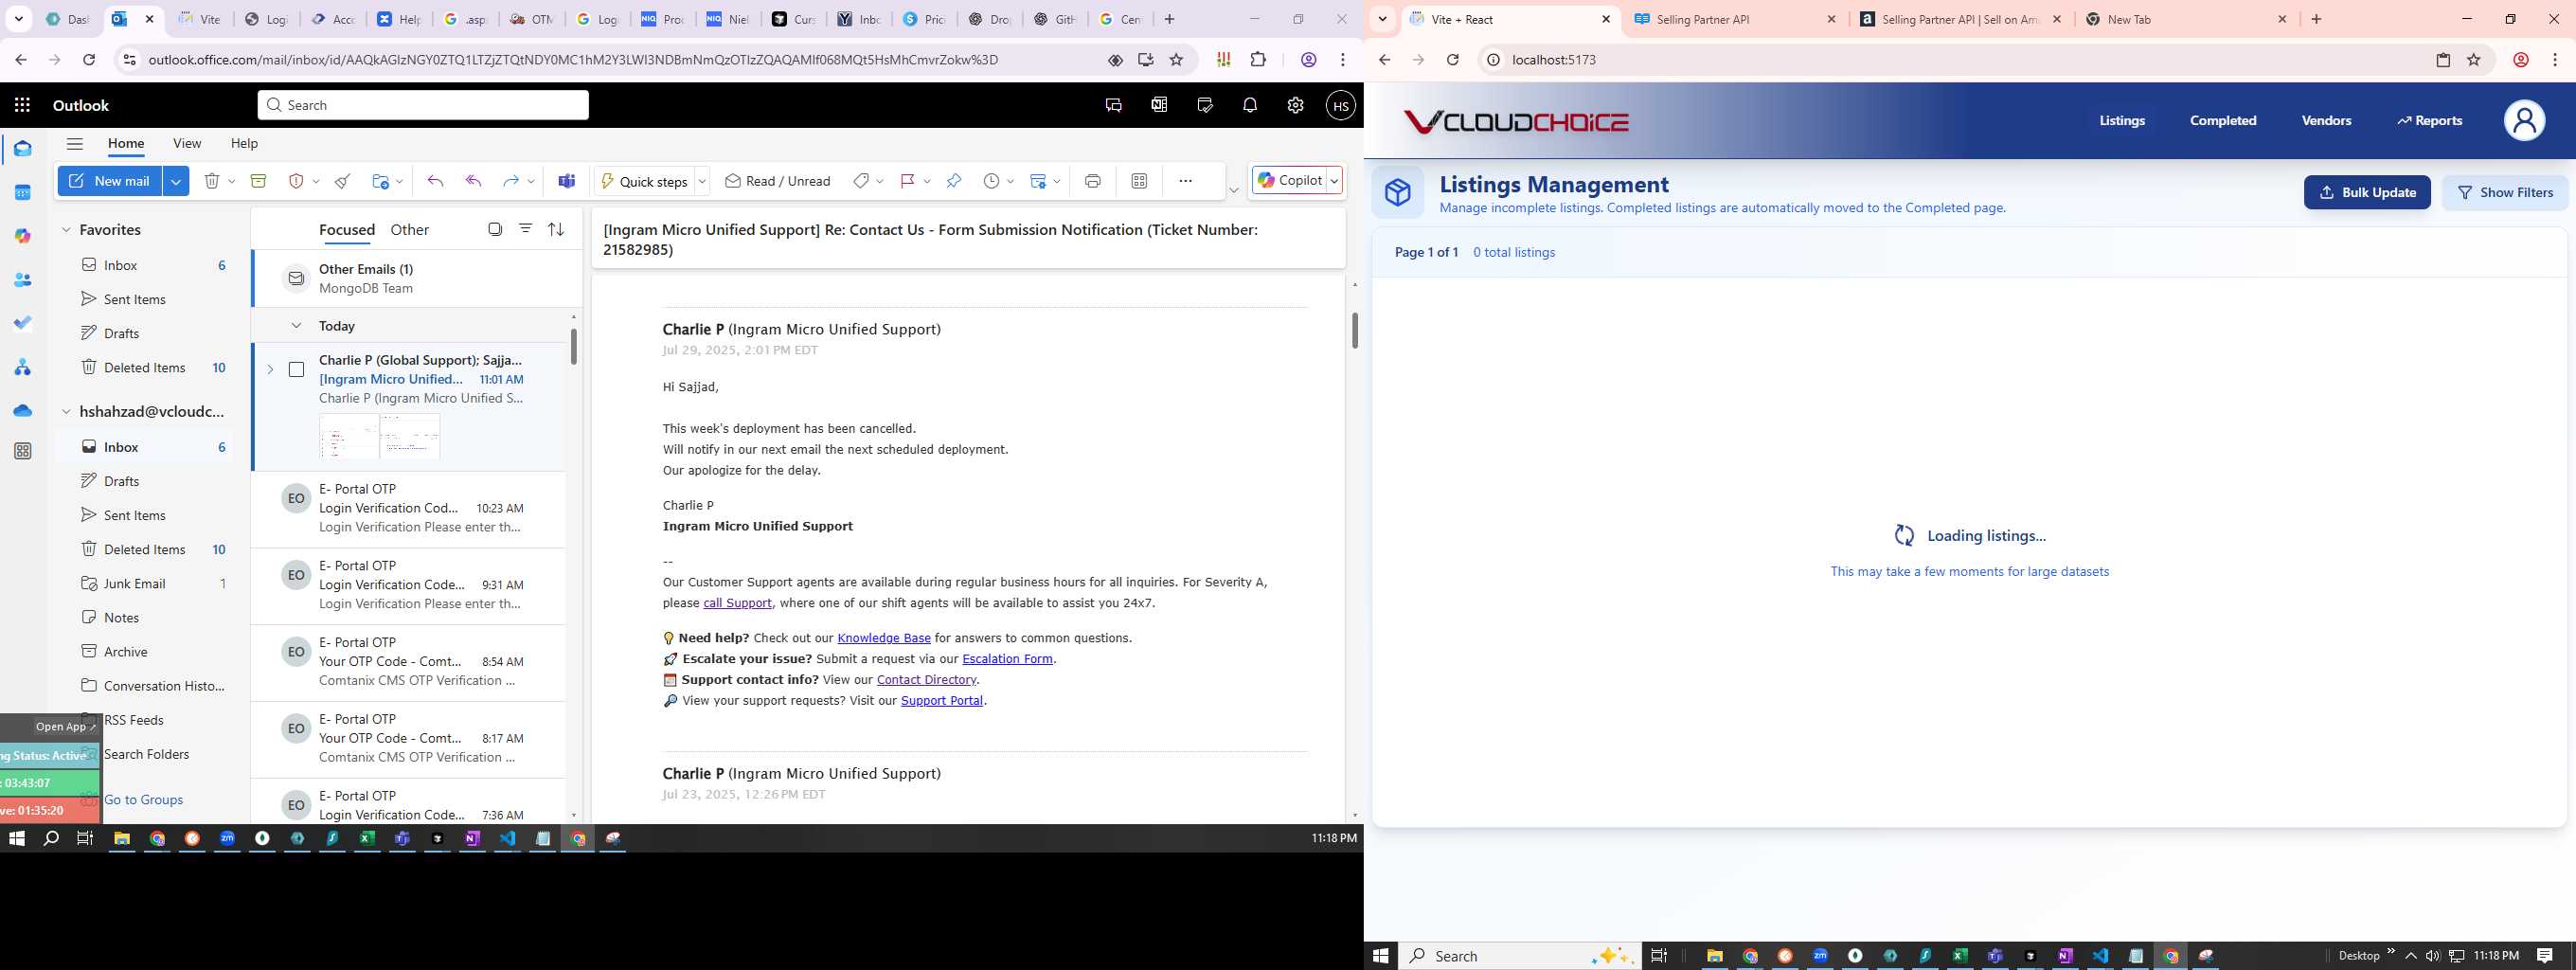Switch to the Help ribbon tab
This screenshot has height=970, width=2576.
pos(244,143)
